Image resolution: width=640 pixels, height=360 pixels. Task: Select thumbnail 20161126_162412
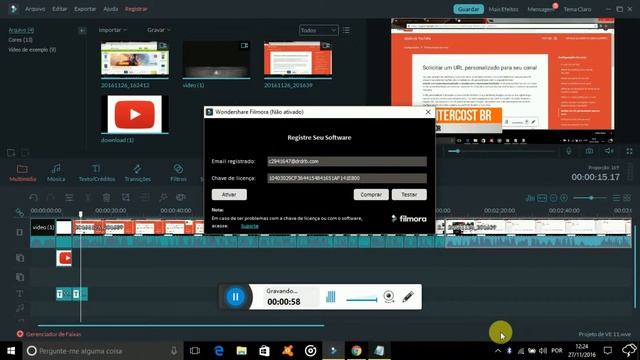click(135, 59)
